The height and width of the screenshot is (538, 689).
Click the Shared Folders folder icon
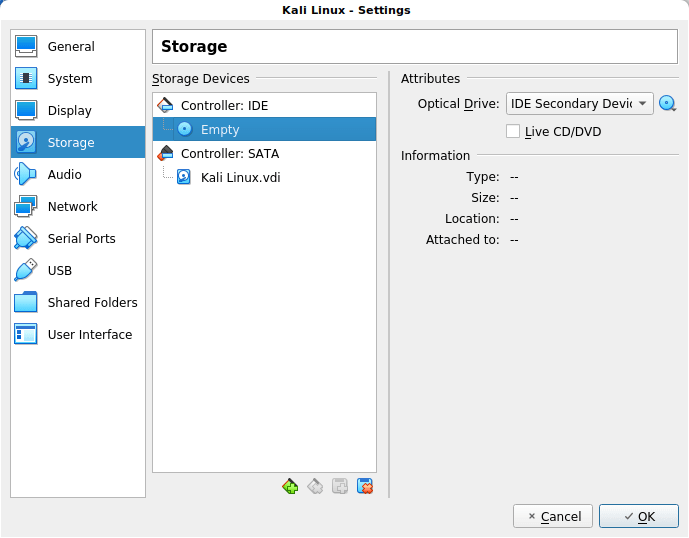coord(25,302)
